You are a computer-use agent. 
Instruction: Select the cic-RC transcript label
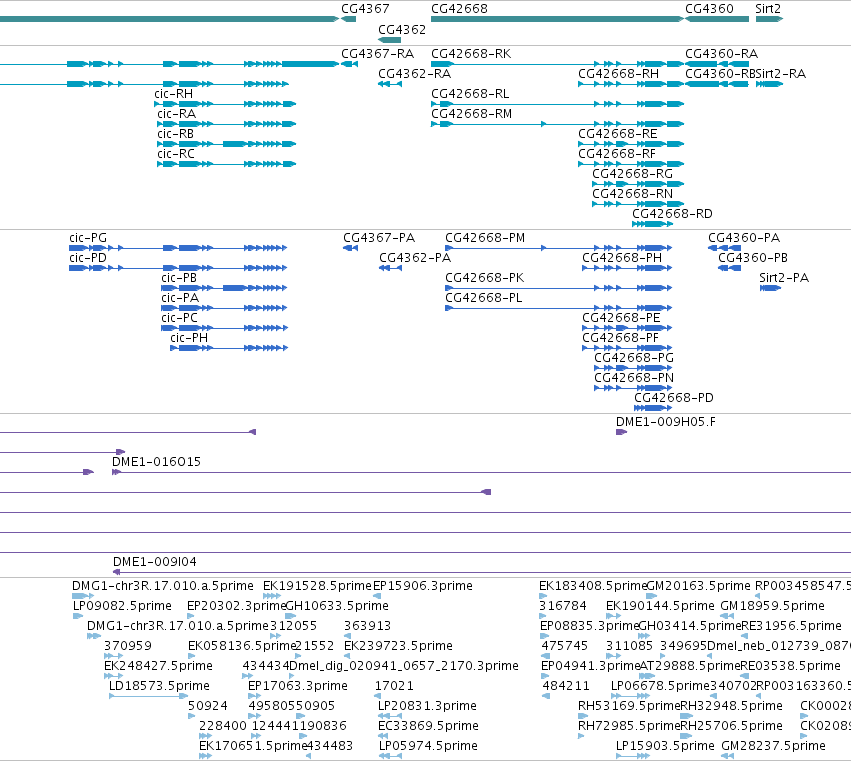[176, 154]
